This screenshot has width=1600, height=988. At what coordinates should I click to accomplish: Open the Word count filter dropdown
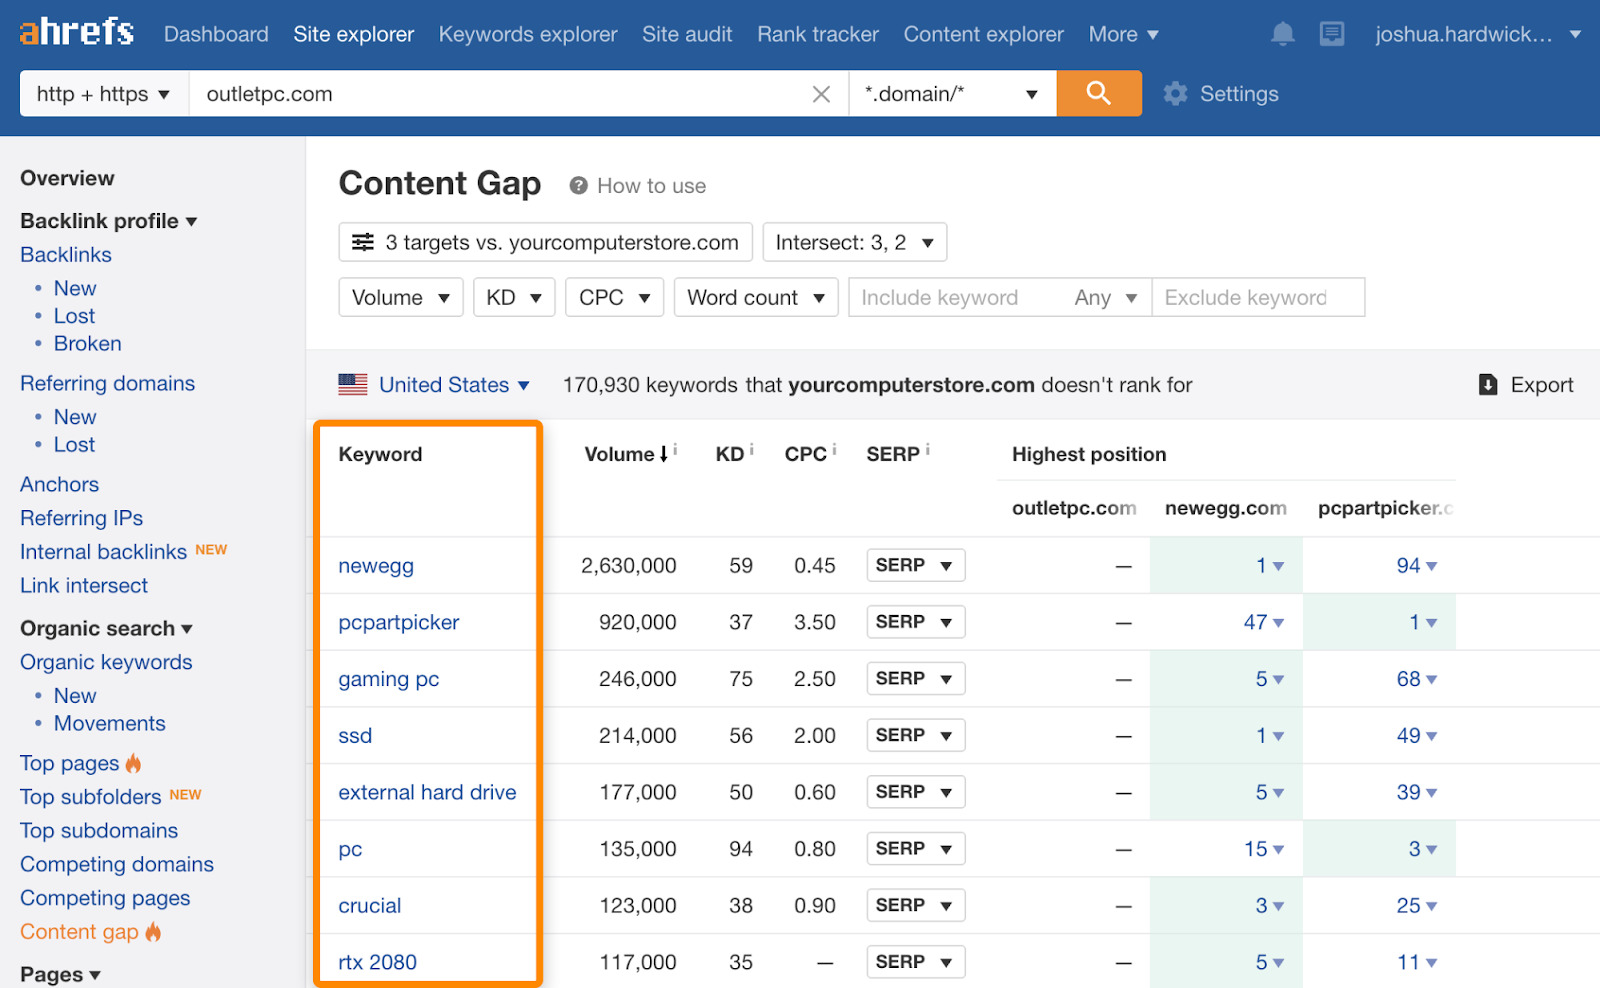[x=756, y=297]
